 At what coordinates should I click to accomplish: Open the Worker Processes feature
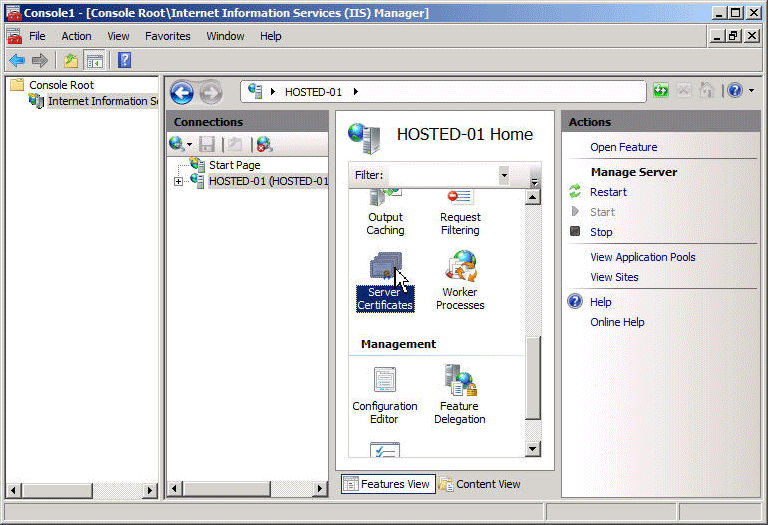pyautogui.click(x=460, y=281)
